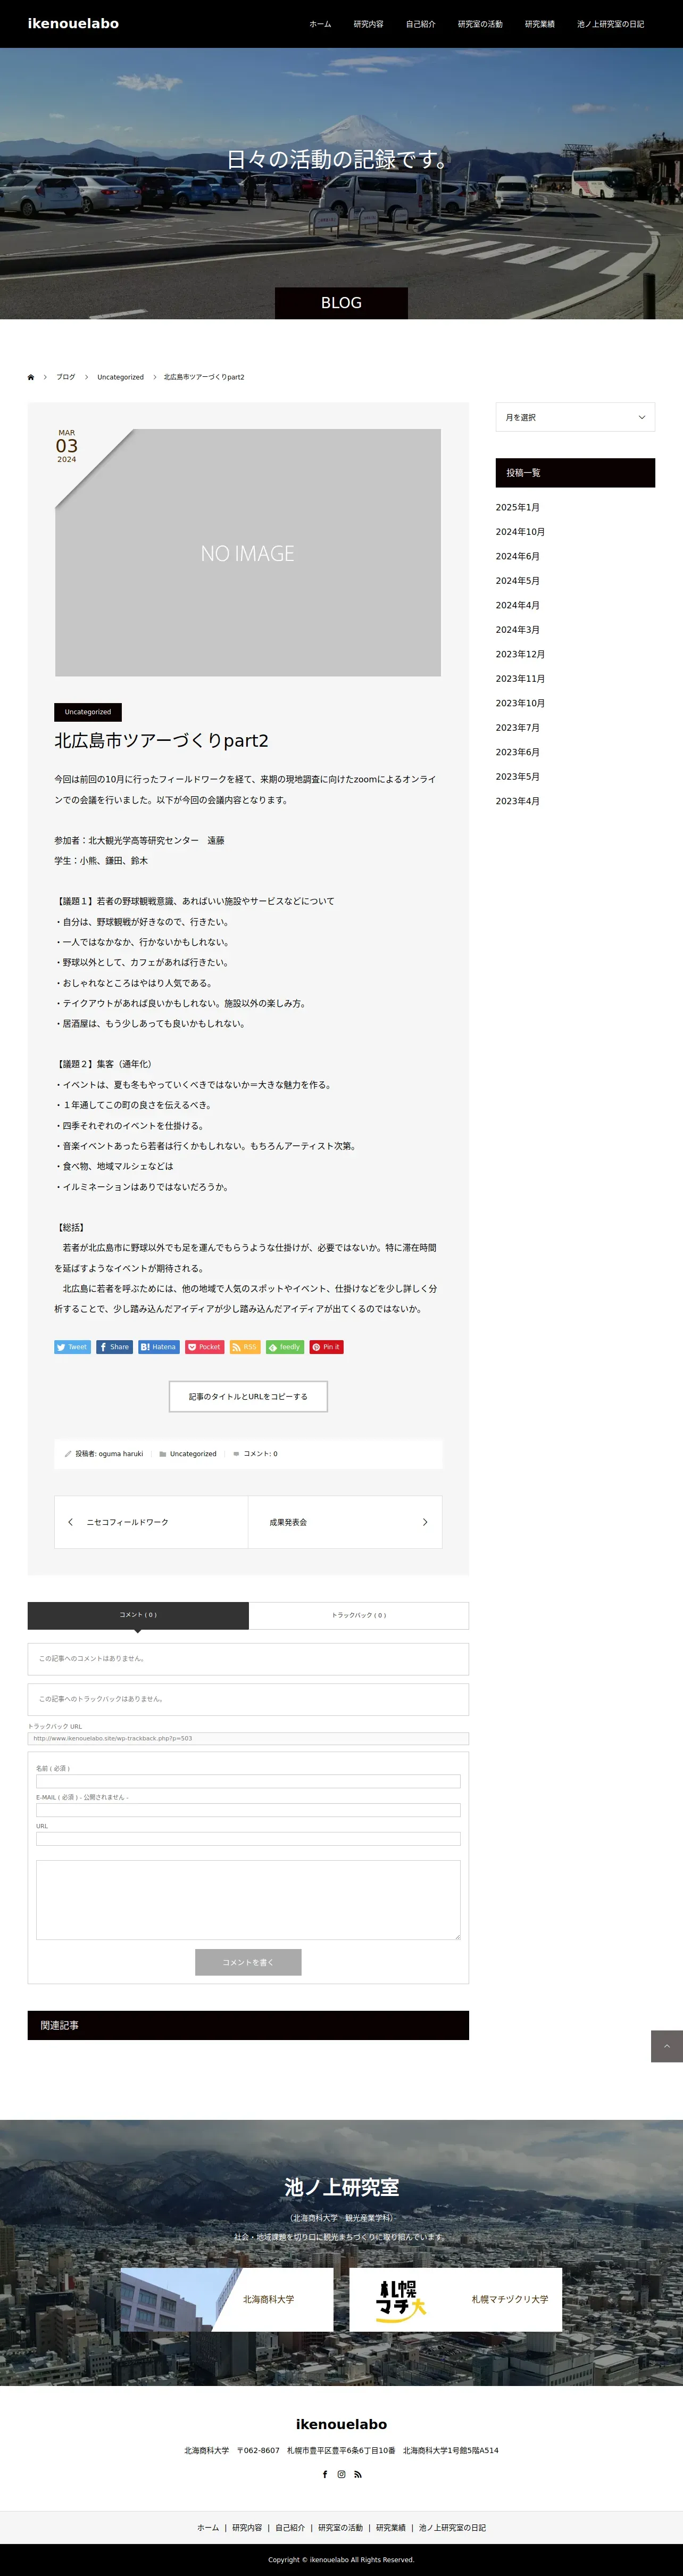
Task: Pin the post with Pin it button
Action: click(326, 1347)
